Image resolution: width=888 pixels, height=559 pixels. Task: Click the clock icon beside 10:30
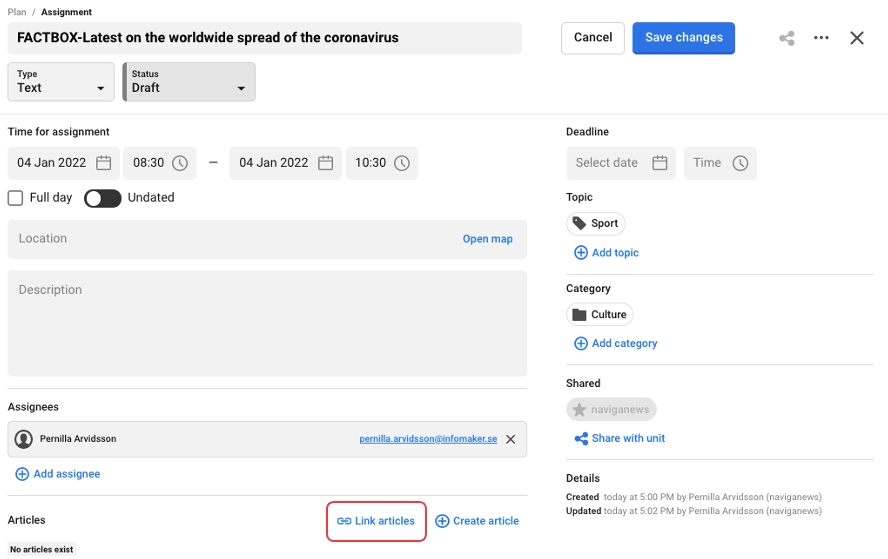[401, 163]
